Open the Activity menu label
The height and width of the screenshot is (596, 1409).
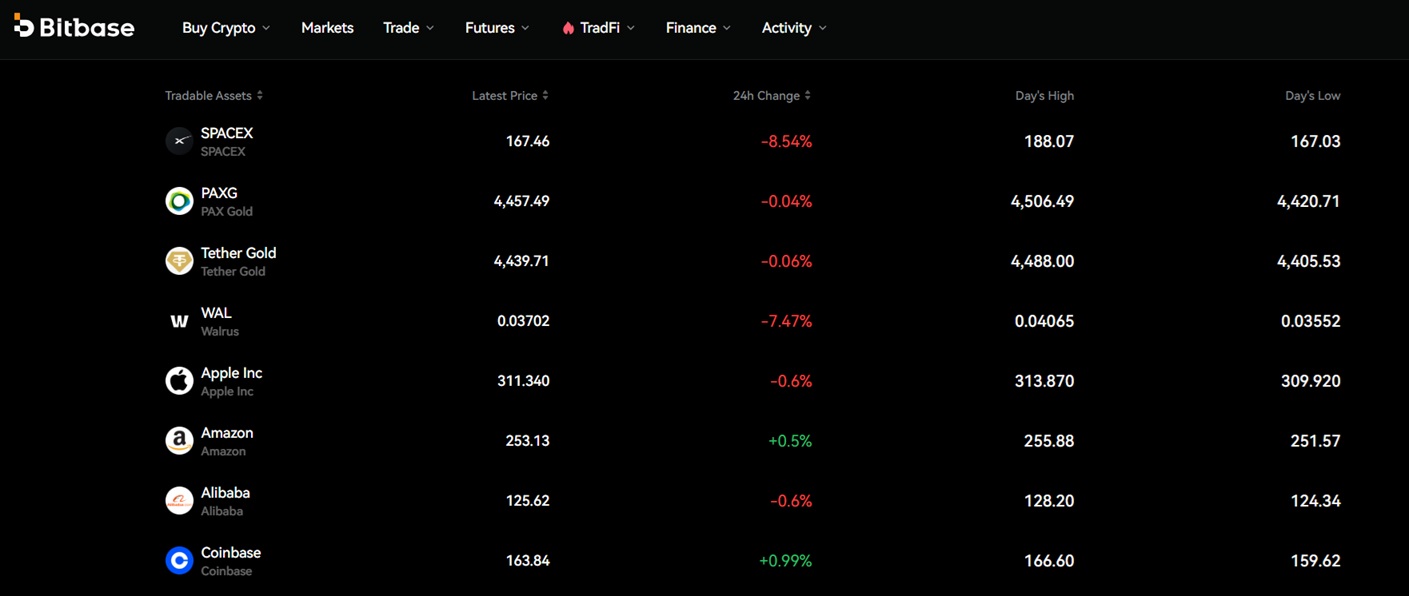point(787,28)
